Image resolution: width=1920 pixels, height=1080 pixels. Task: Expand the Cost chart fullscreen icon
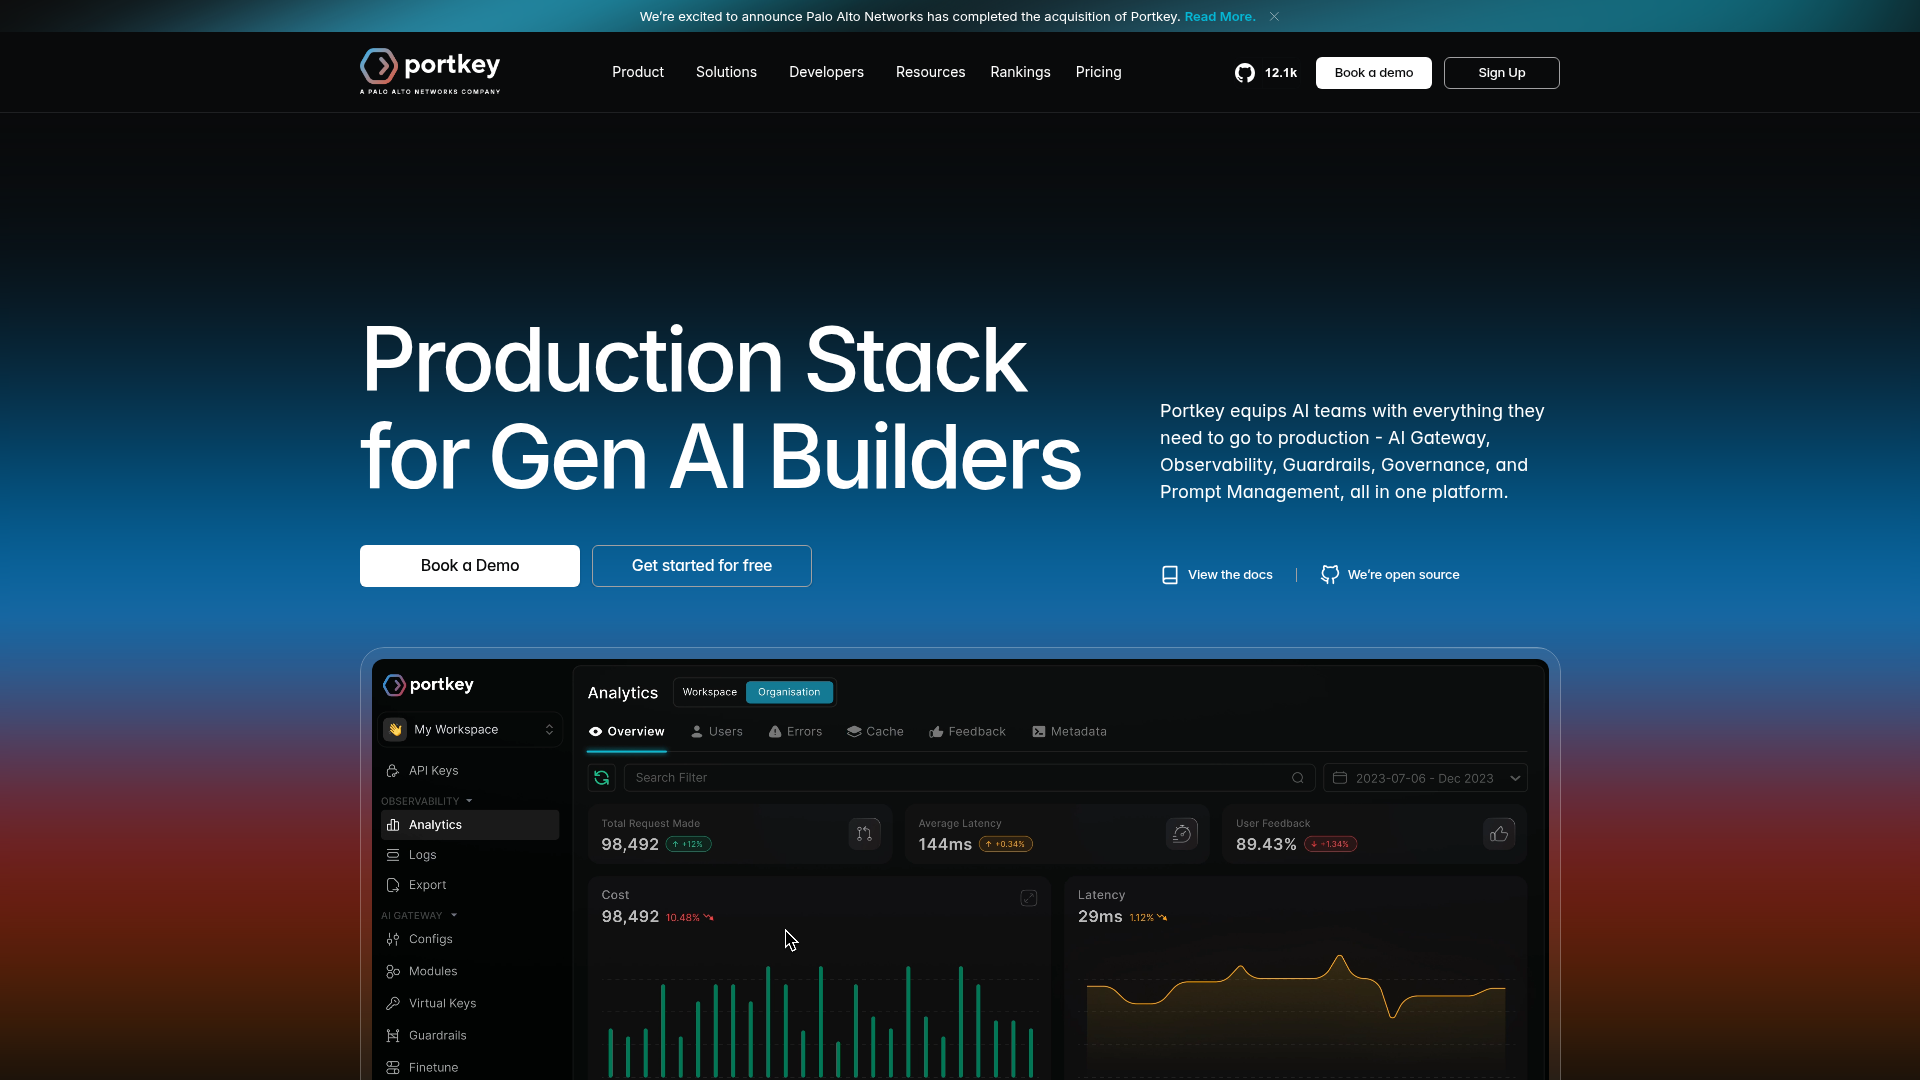click(x=1029, y=899)
